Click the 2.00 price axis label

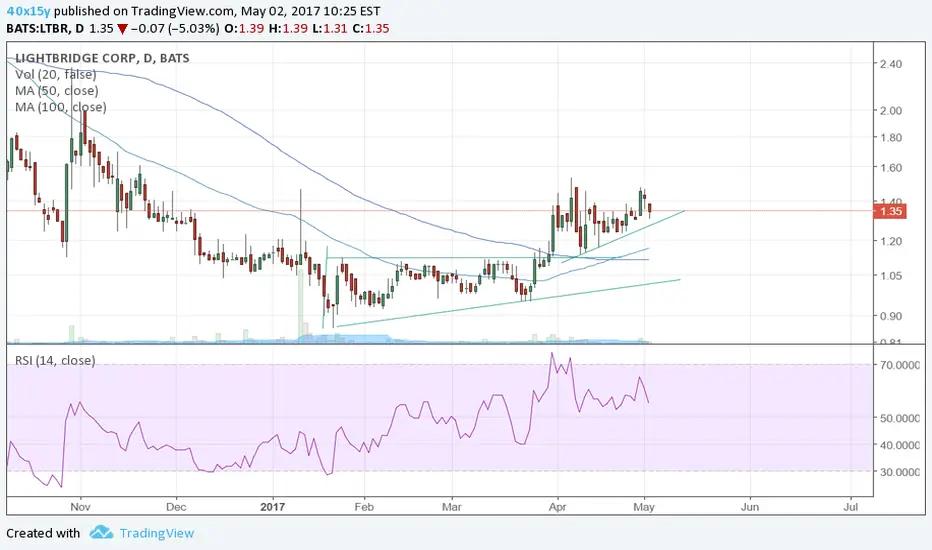click(891, 111)
